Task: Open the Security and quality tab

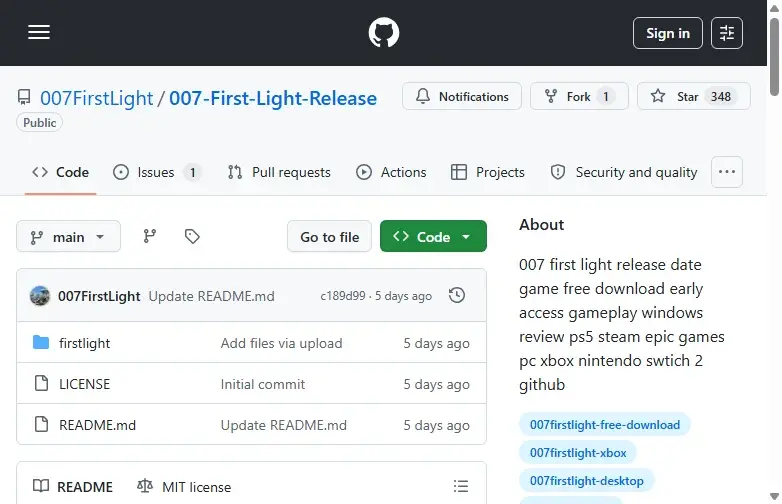Action: click(623, 172)
